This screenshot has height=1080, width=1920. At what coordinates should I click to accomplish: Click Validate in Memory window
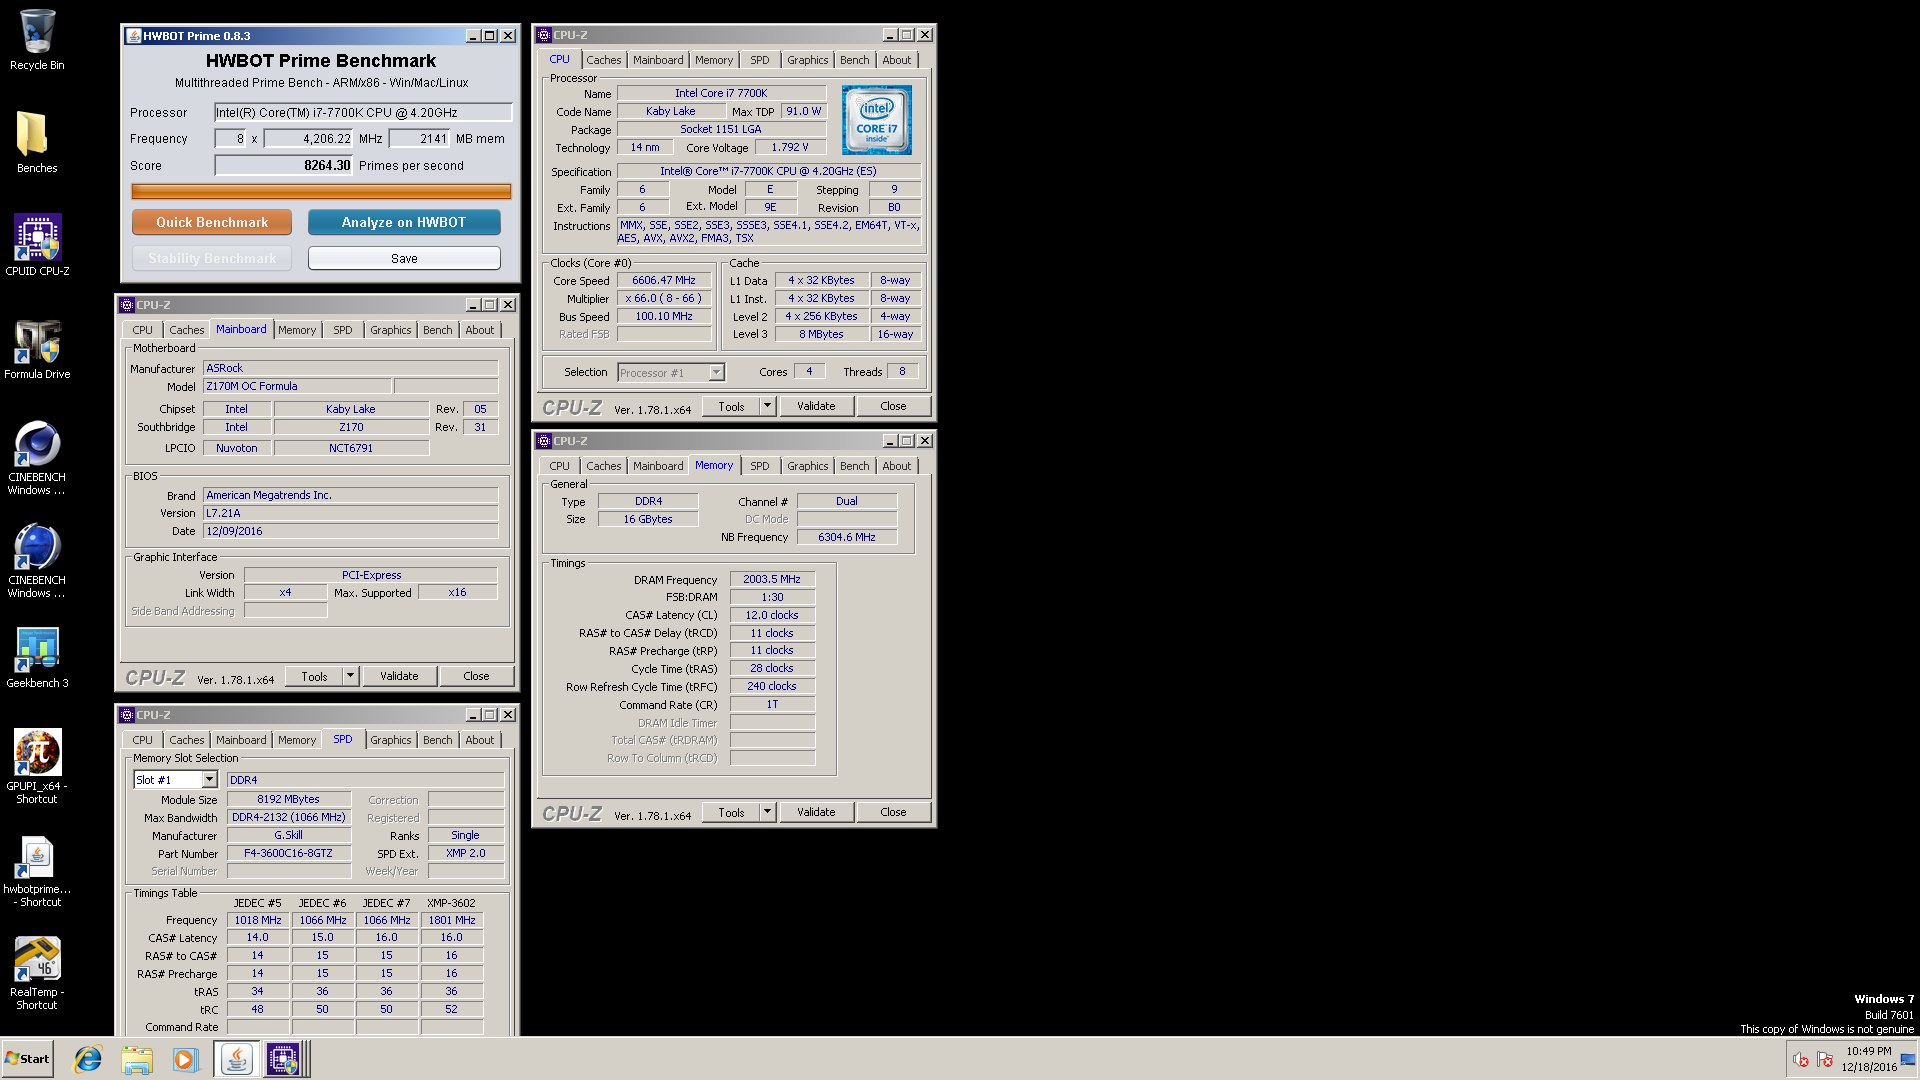816,812
